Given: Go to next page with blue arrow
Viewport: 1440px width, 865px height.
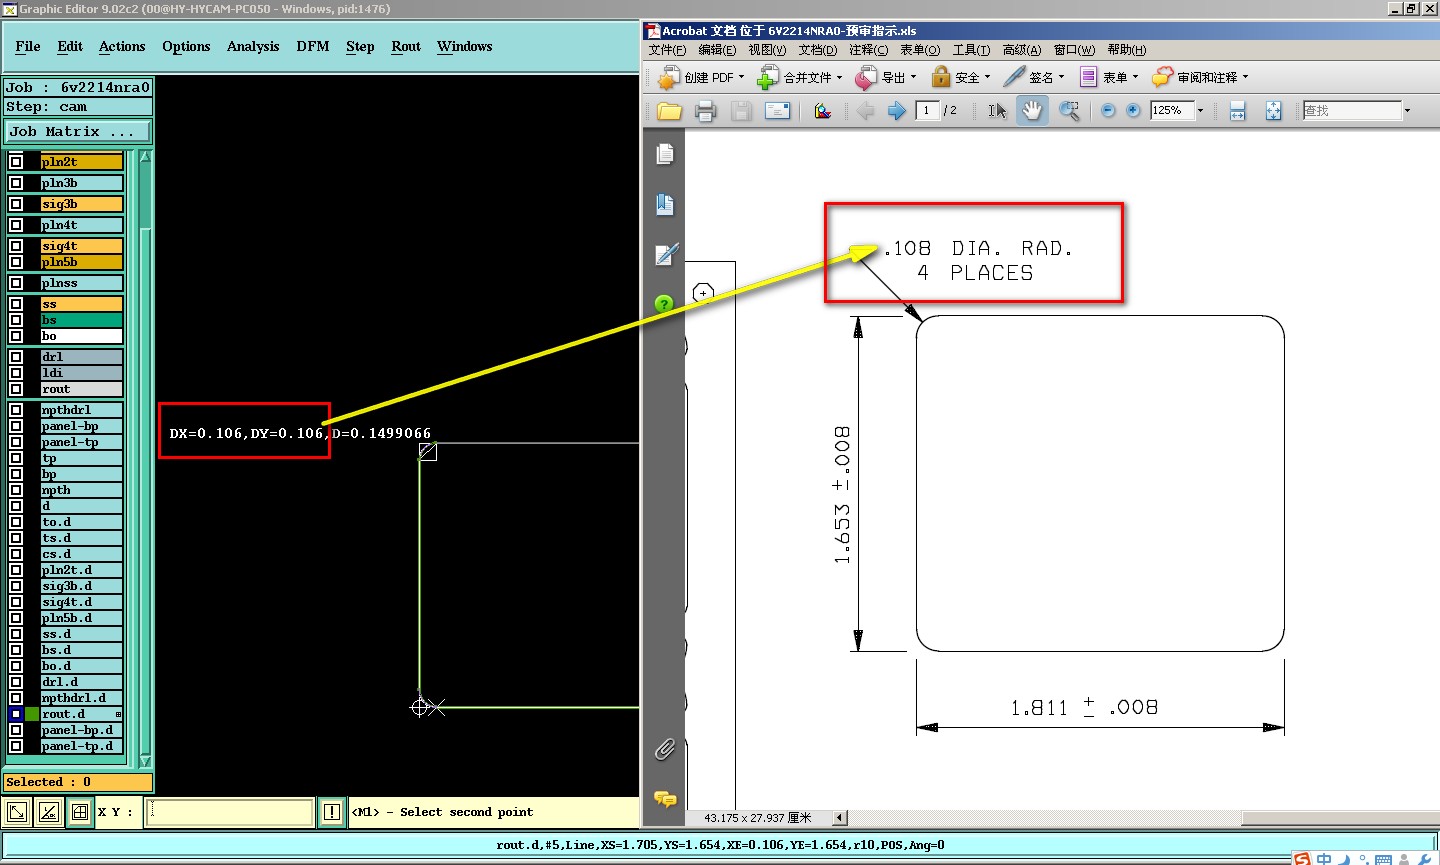Looking at the screenshot, I should (x=897, y=111).
